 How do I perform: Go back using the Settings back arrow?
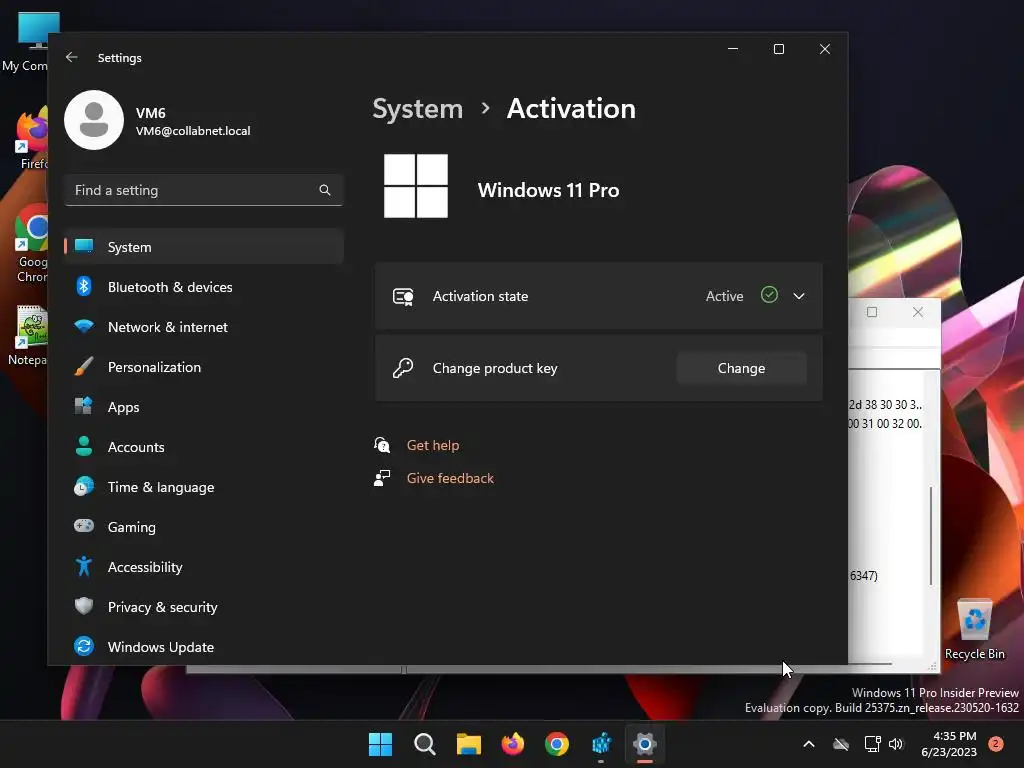pos(72,57)
